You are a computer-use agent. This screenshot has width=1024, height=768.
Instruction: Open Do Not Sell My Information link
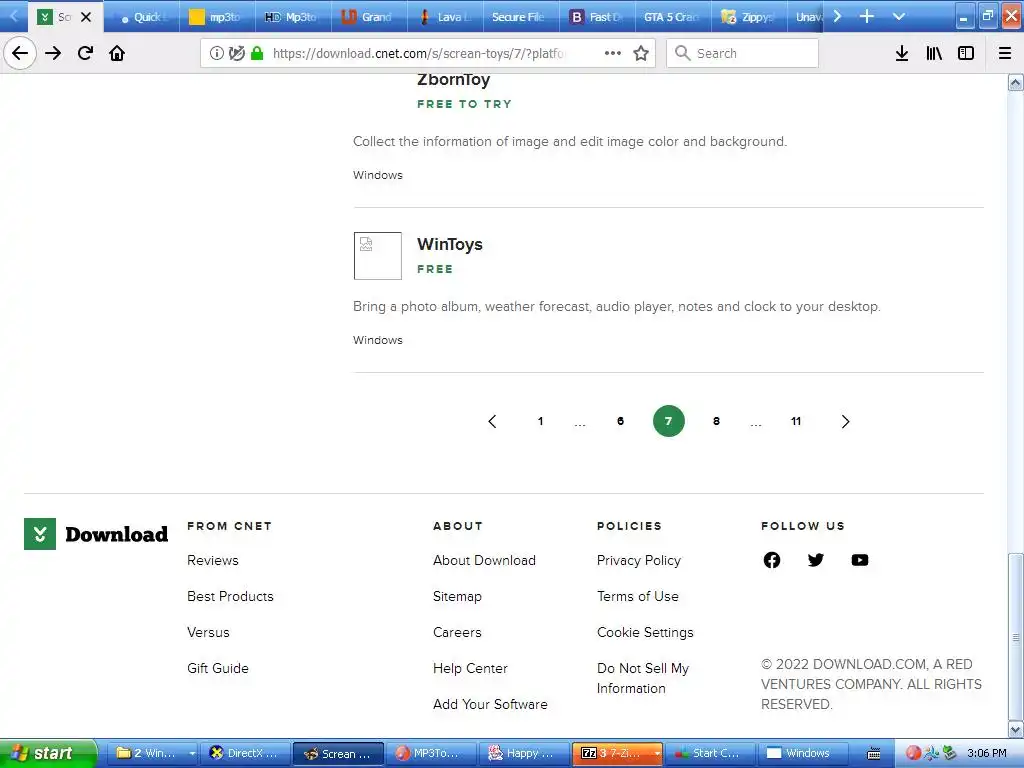point(643,678)
